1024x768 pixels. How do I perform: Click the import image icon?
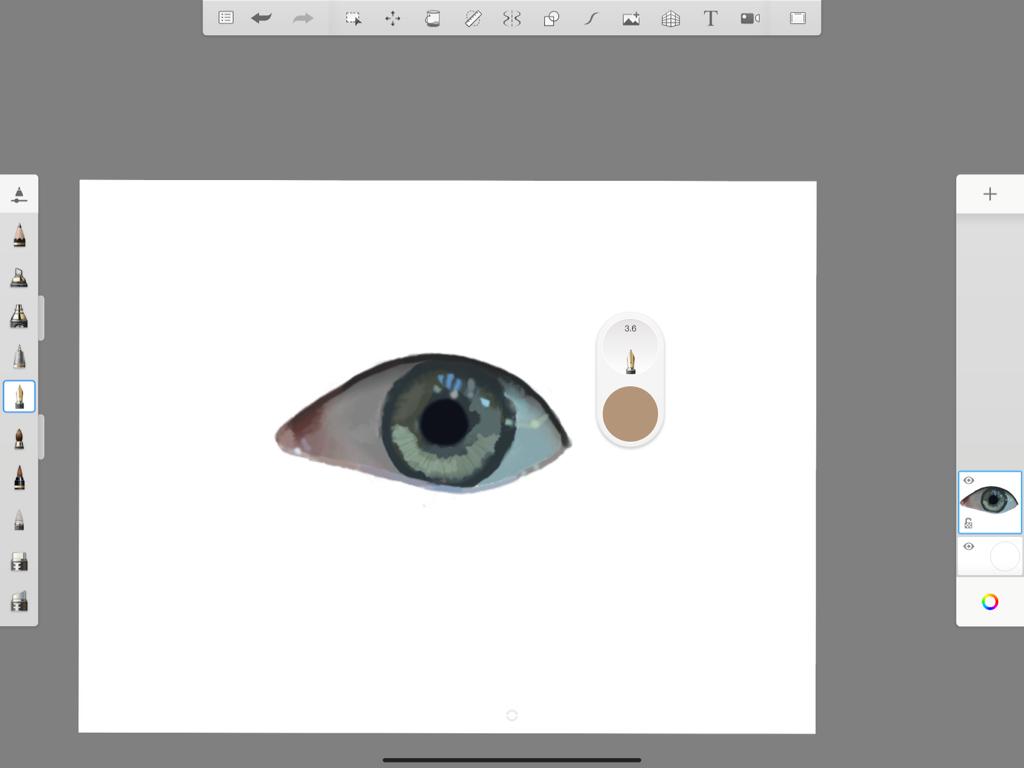(631, 18)
